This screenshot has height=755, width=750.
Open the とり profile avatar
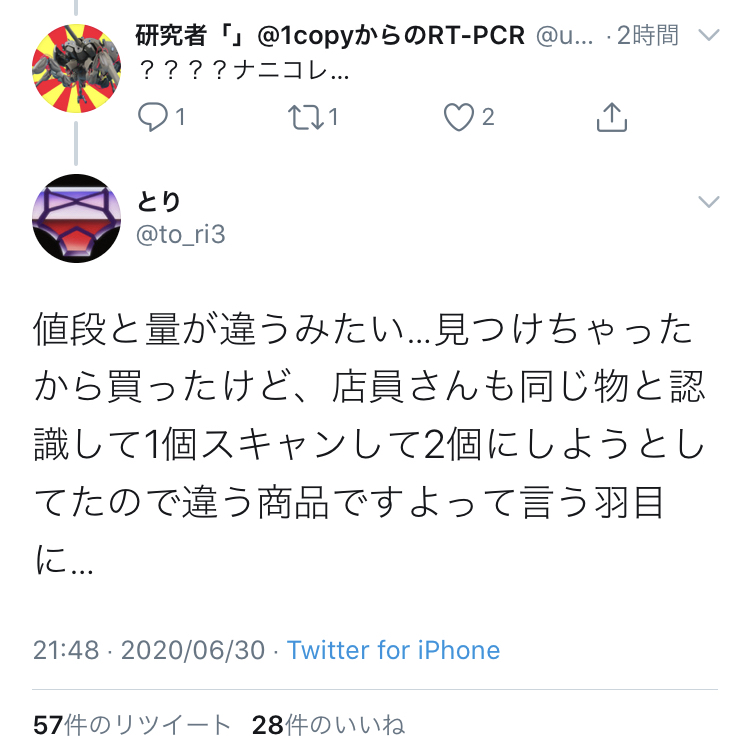[x=76, y=218]
